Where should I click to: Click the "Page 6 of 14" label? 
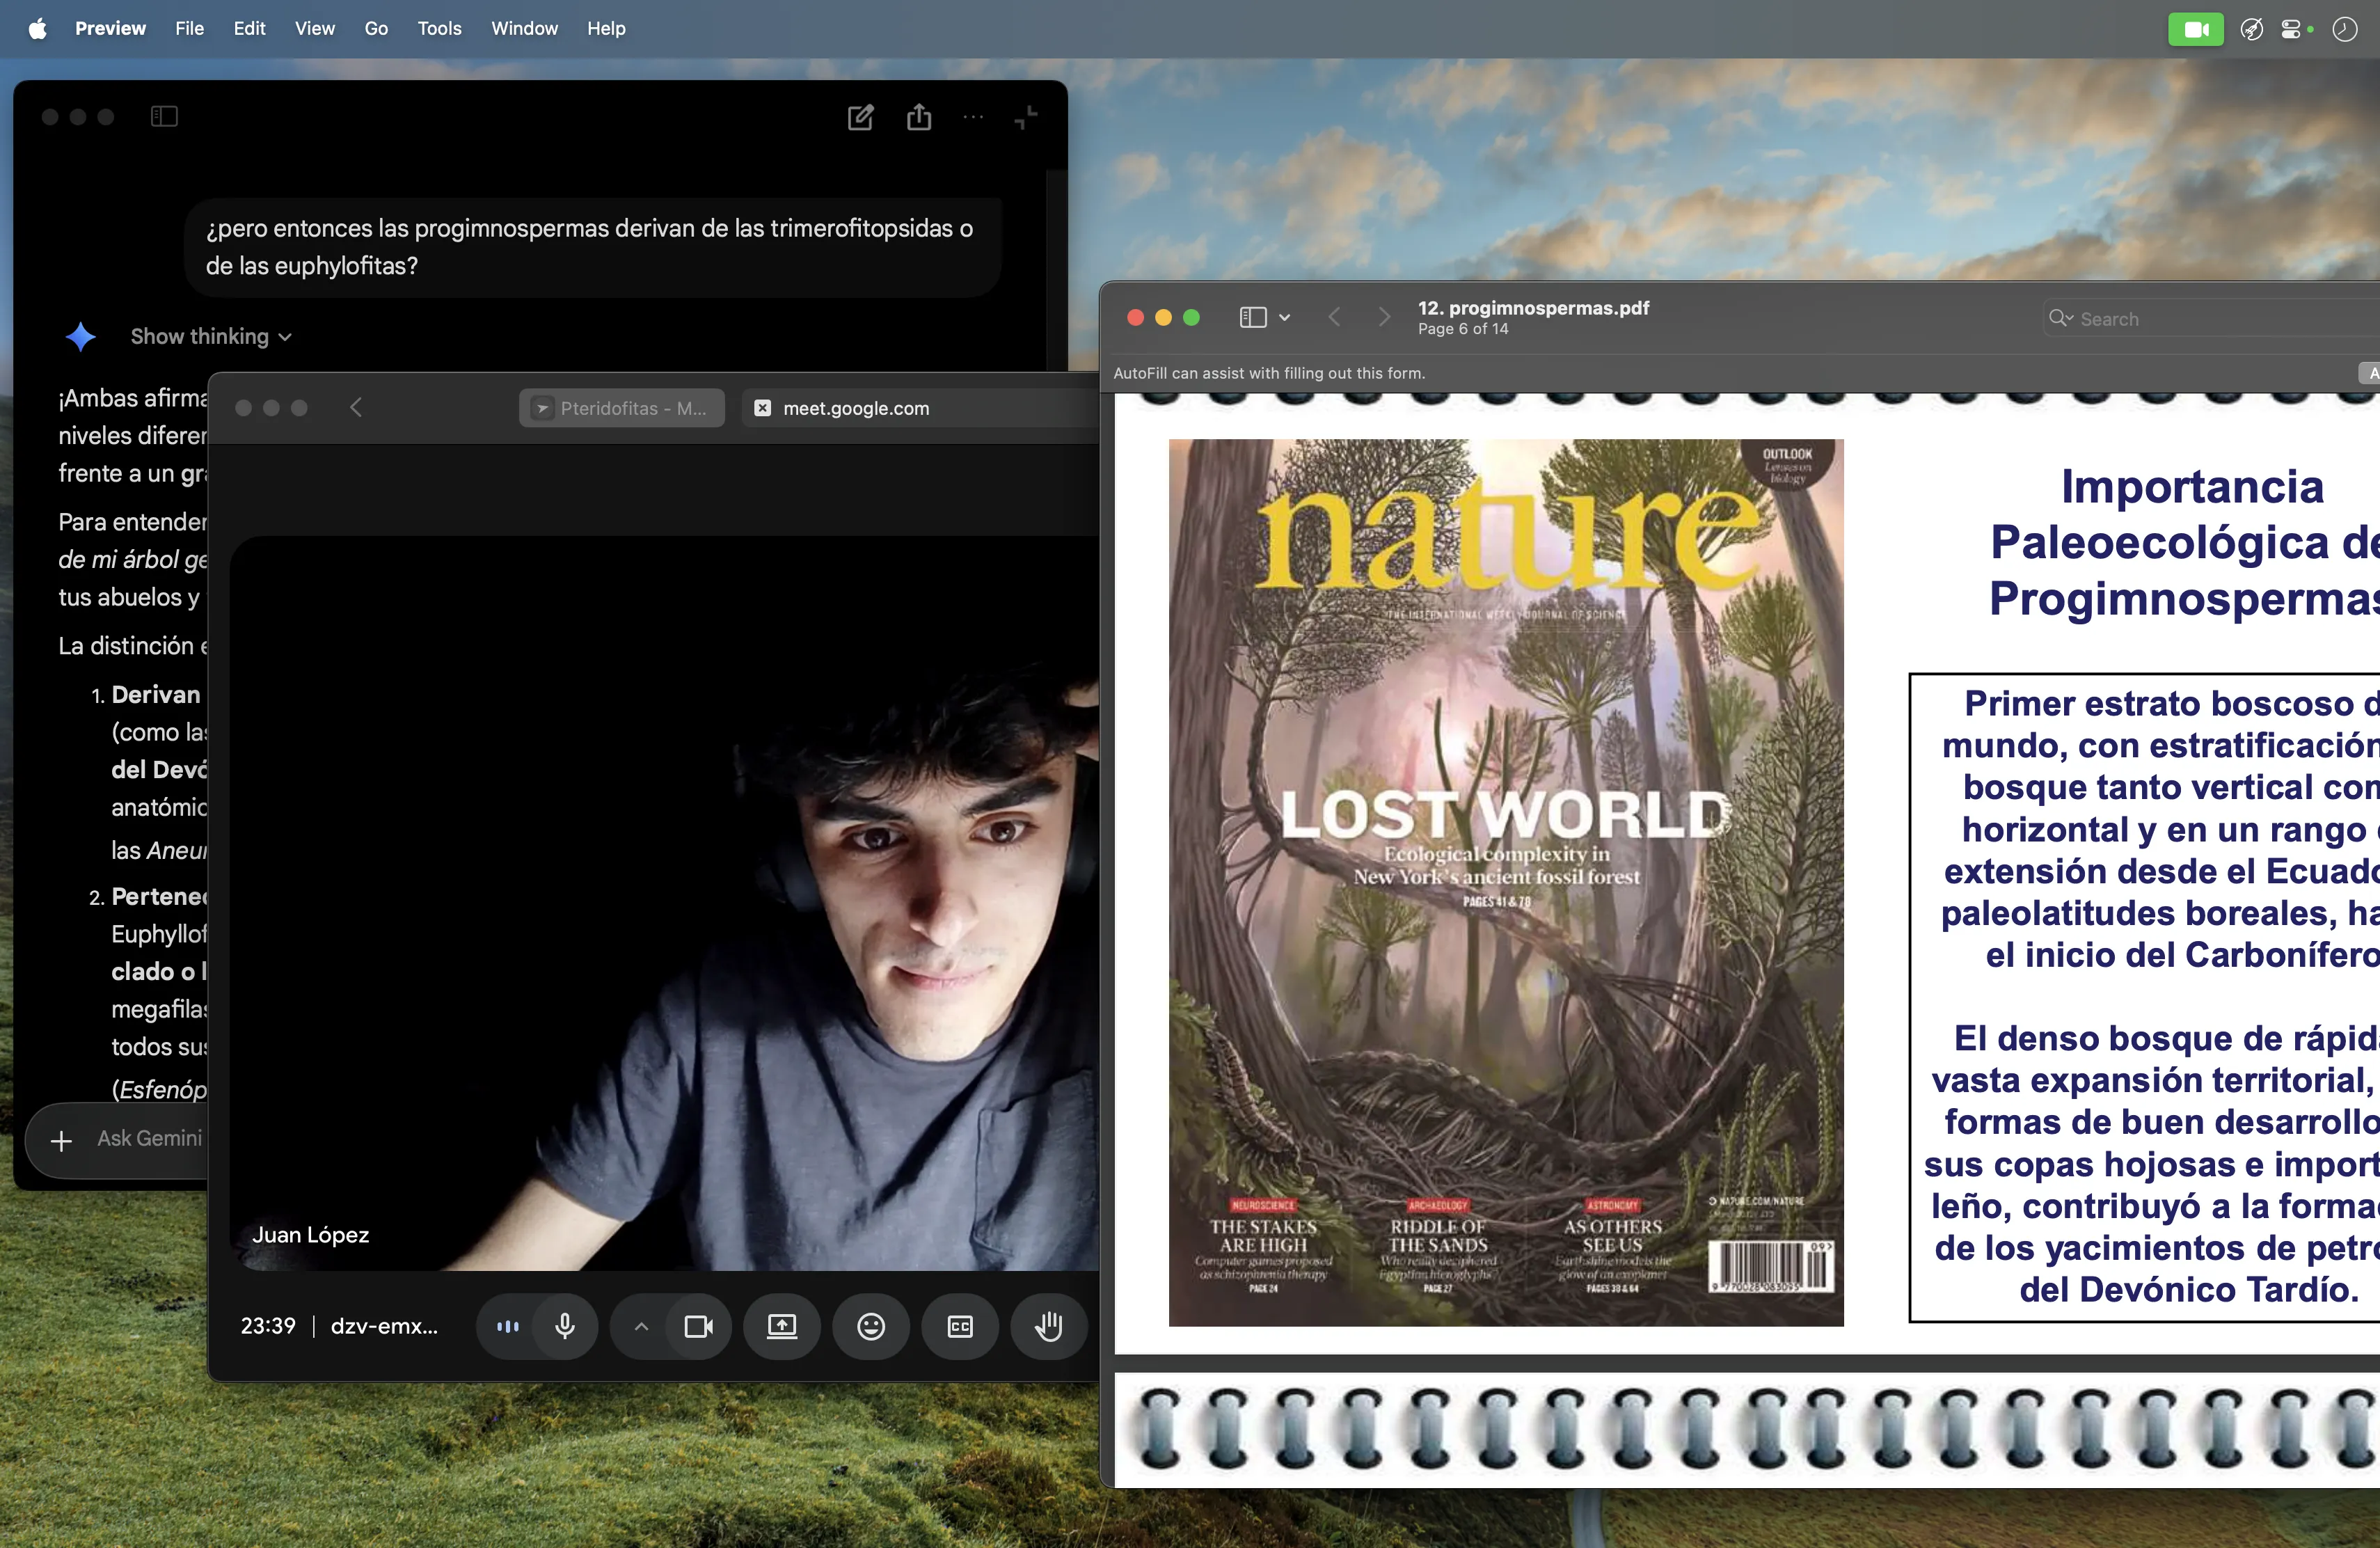(x=1463, y=329)
